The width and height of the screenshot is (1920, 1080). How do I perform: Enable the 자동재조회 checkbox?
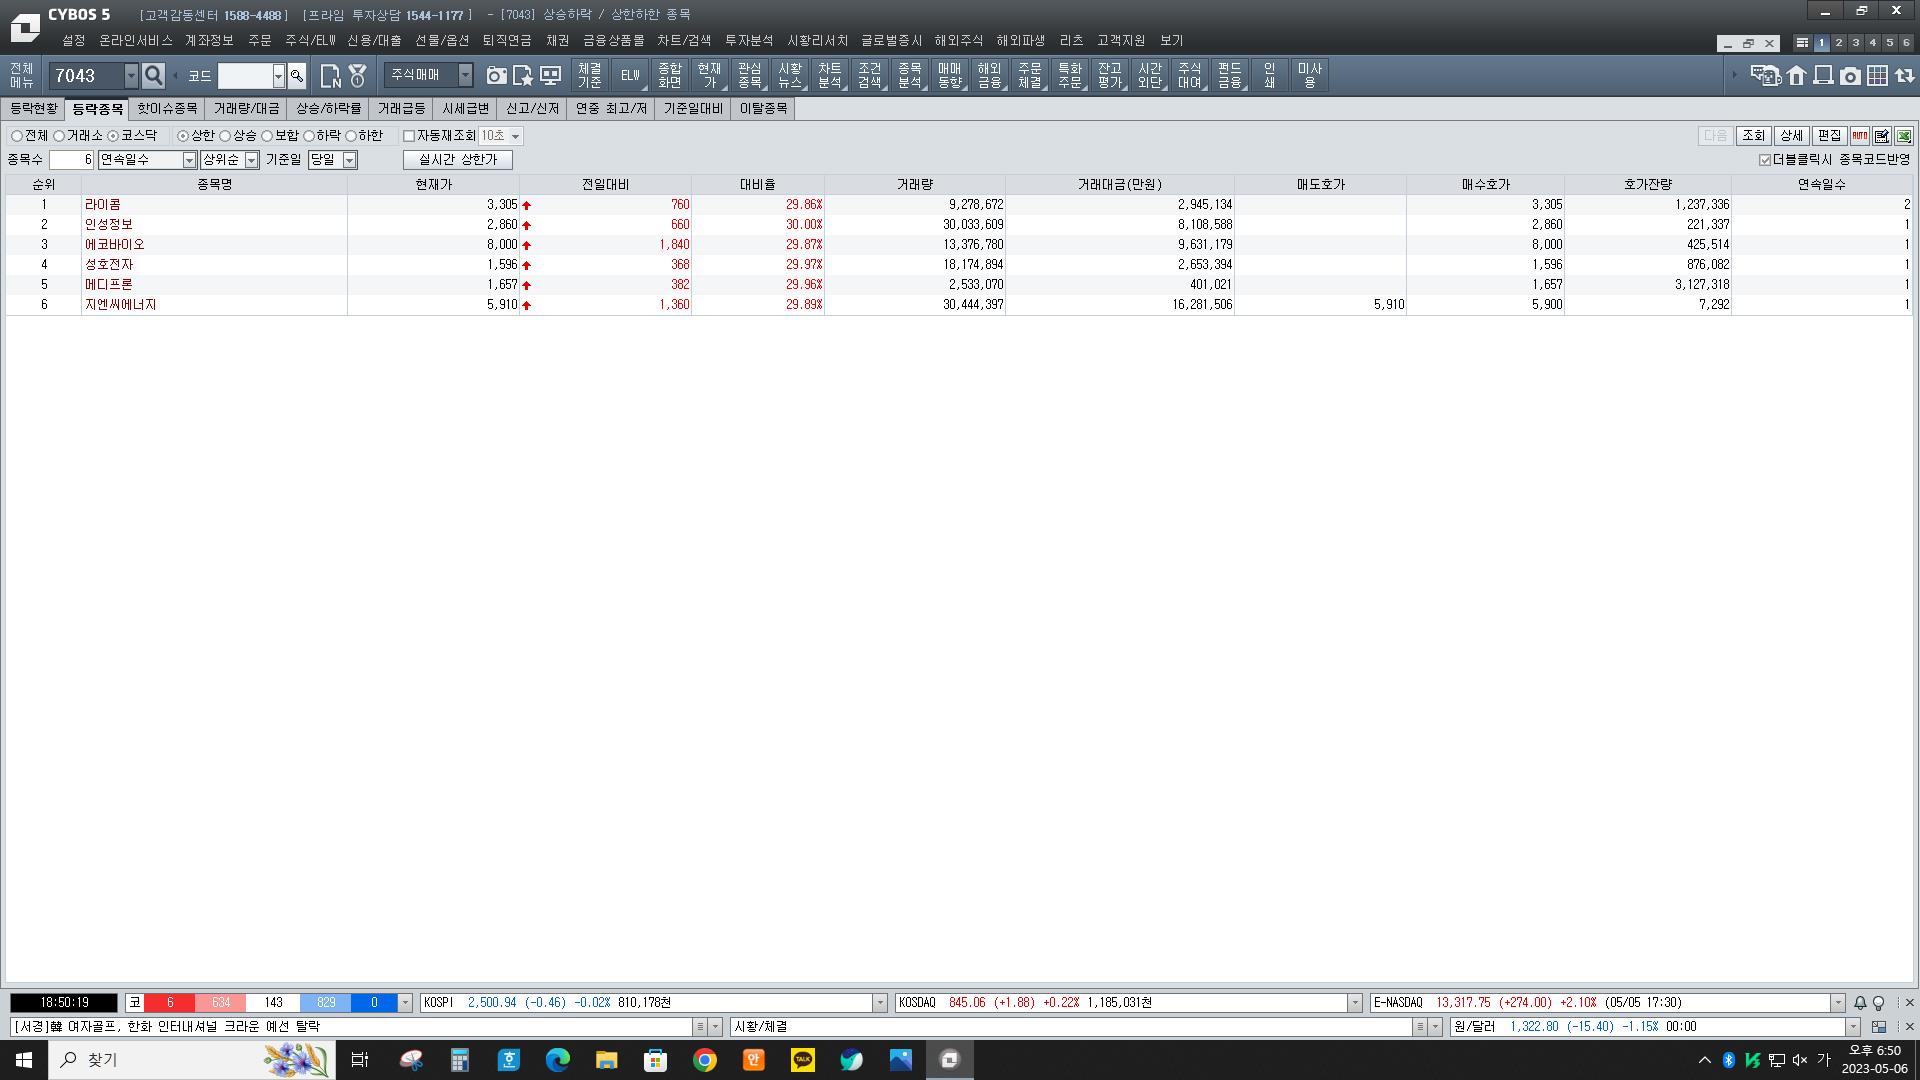coord(409,136)
